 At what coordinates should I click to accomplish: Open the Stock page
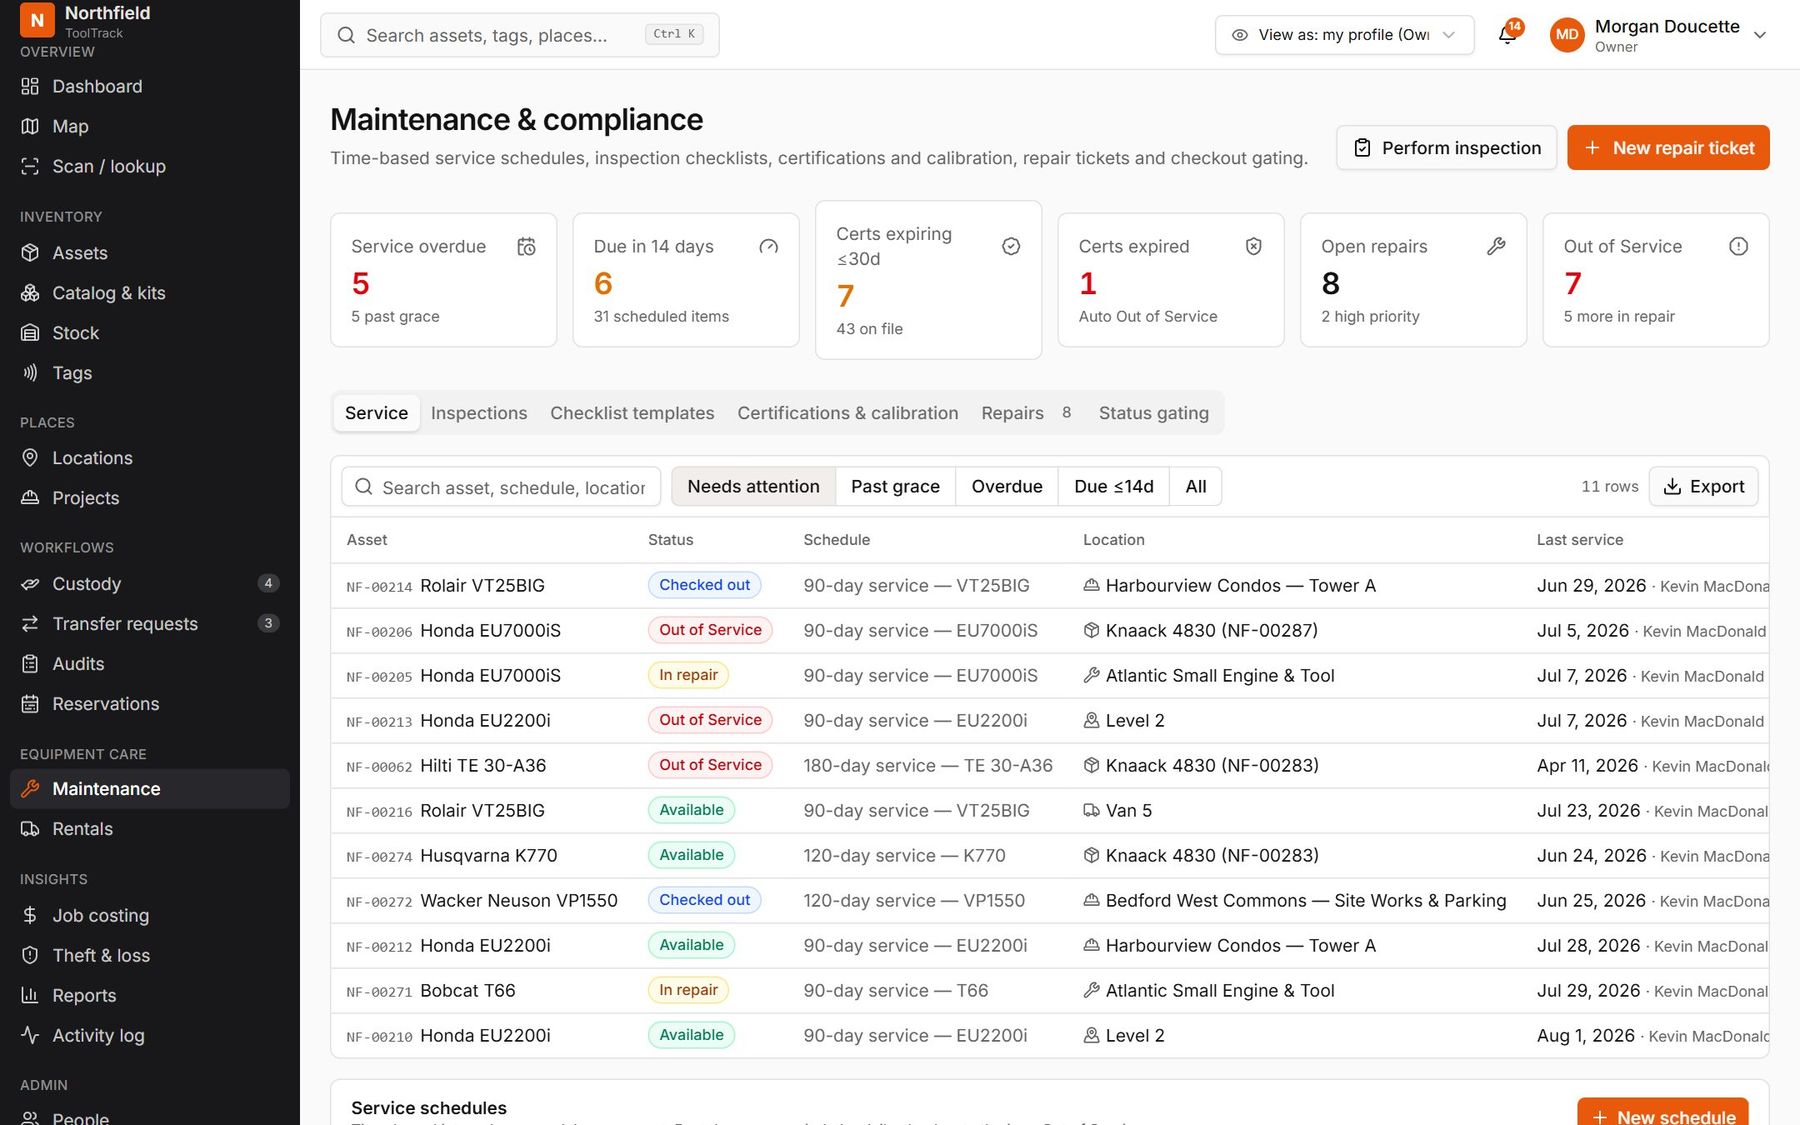click(150, 333)
